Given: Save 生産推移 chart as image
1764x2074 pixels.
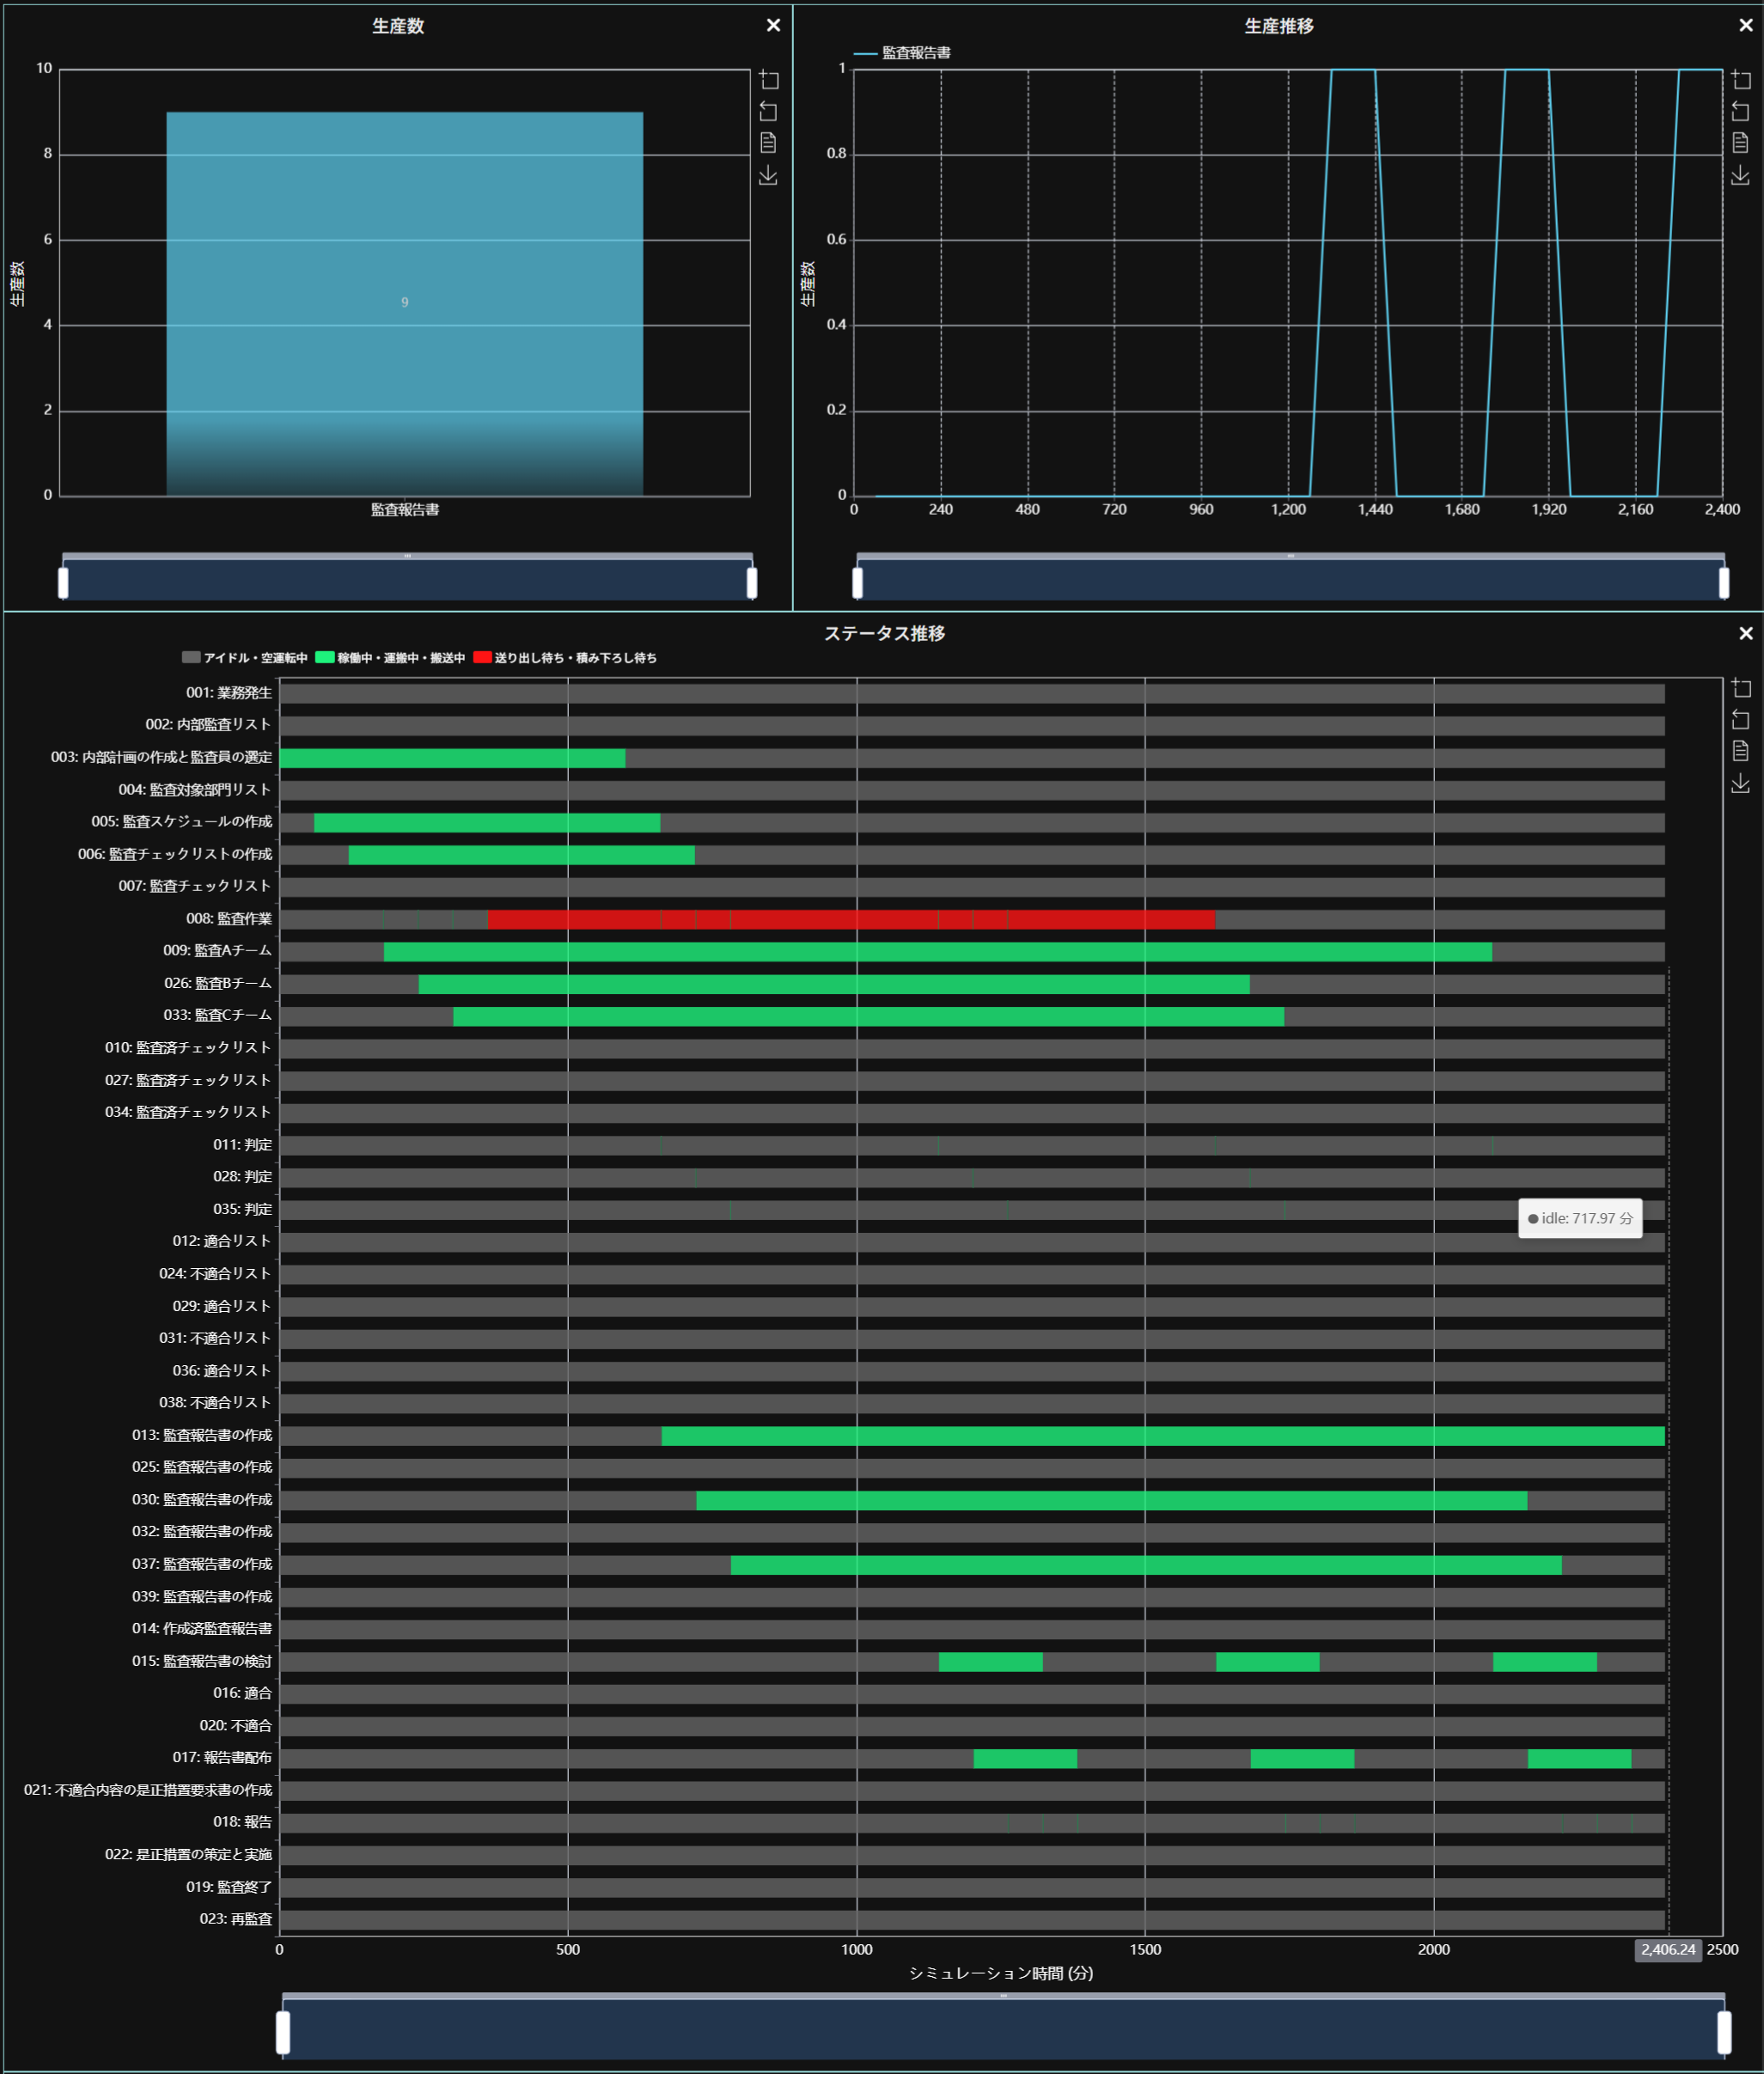Looking at the screenshot, I should tap(1740, 176).
